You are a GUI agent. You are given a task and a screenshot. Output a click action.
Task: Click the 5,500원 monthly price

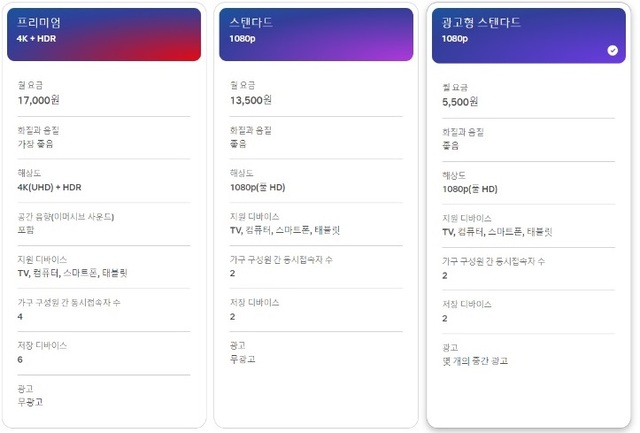tap(460, 102)
